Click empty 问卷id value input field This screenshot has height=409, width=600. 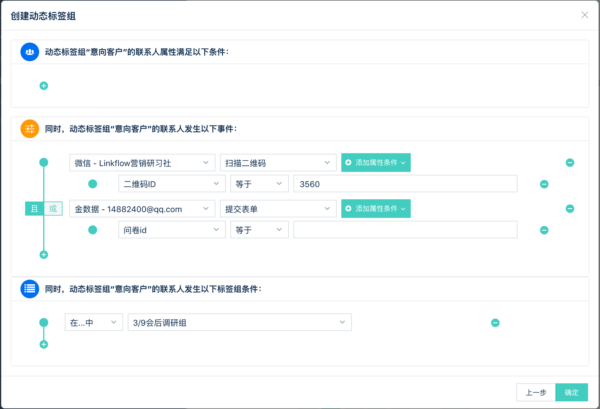point(405,230)
